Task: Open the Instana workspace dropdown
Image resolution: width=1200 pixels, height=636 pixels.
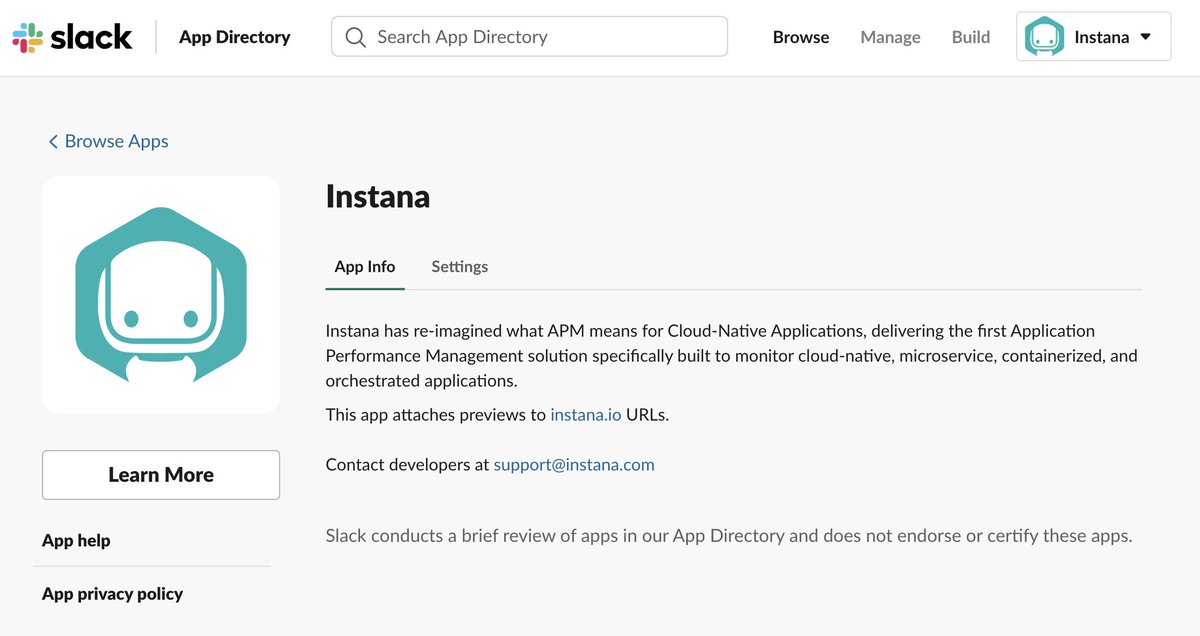Action: pyautogui.click(x=1093, y=36)
